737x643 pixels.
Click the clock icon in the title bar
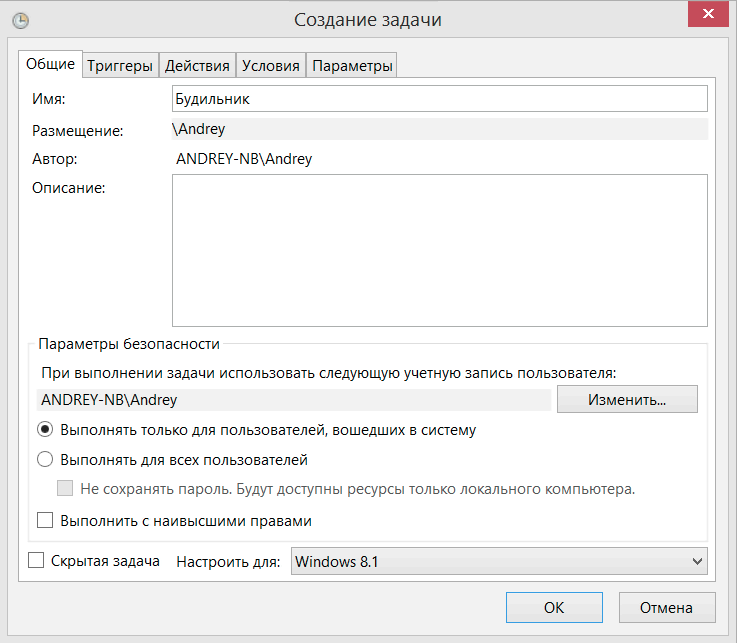click(19, 20)
